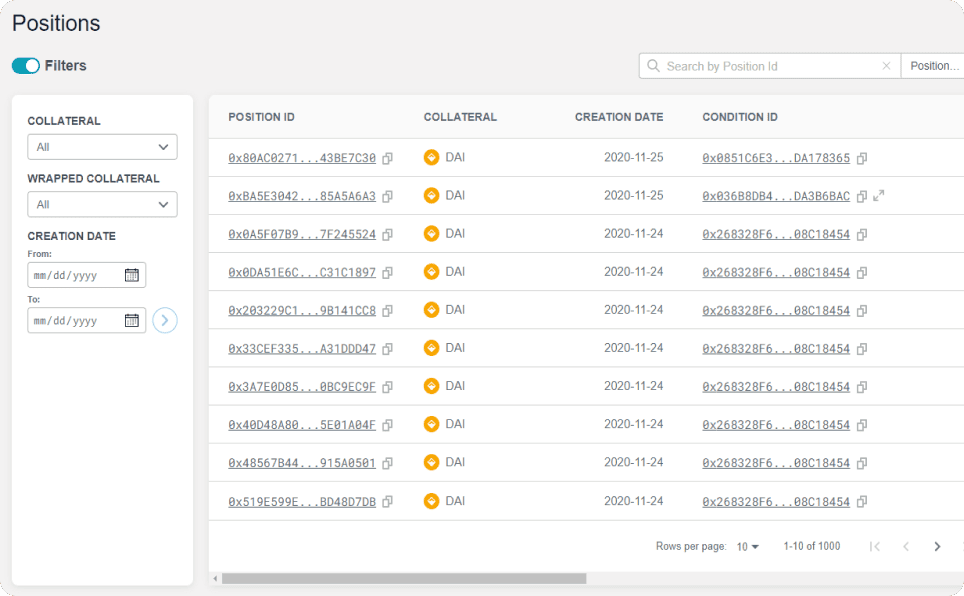Sort by Creation Date column header
This screenshot has width=964, height=596.
(x=618, y=117)
